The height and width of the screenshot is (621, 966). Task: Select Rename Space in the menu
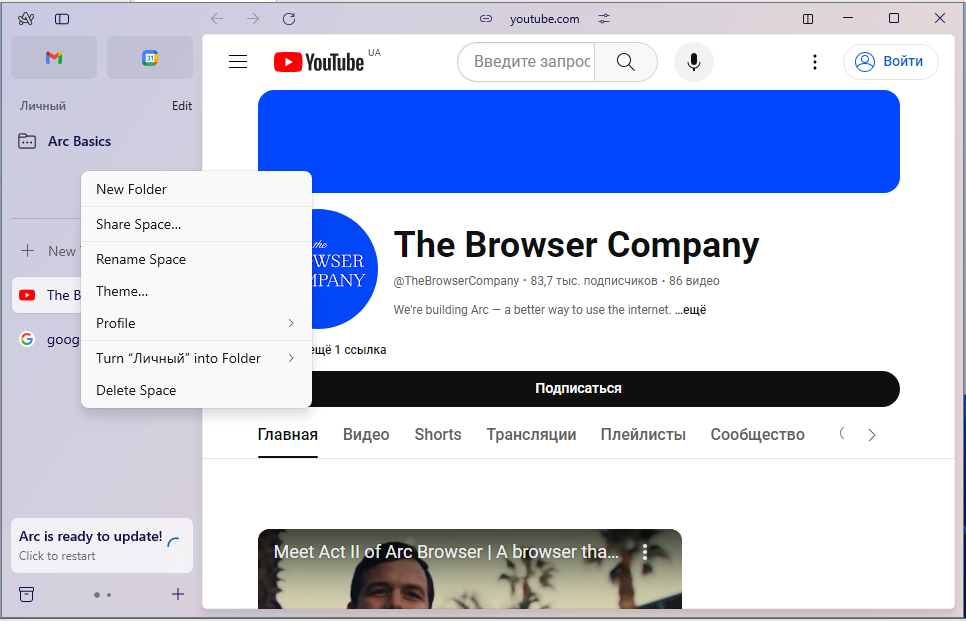[196, 259]
